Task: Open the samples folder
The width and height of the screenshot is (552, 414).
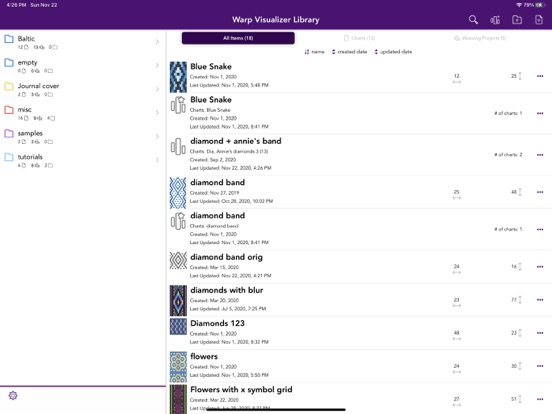Action: (83, 136)
